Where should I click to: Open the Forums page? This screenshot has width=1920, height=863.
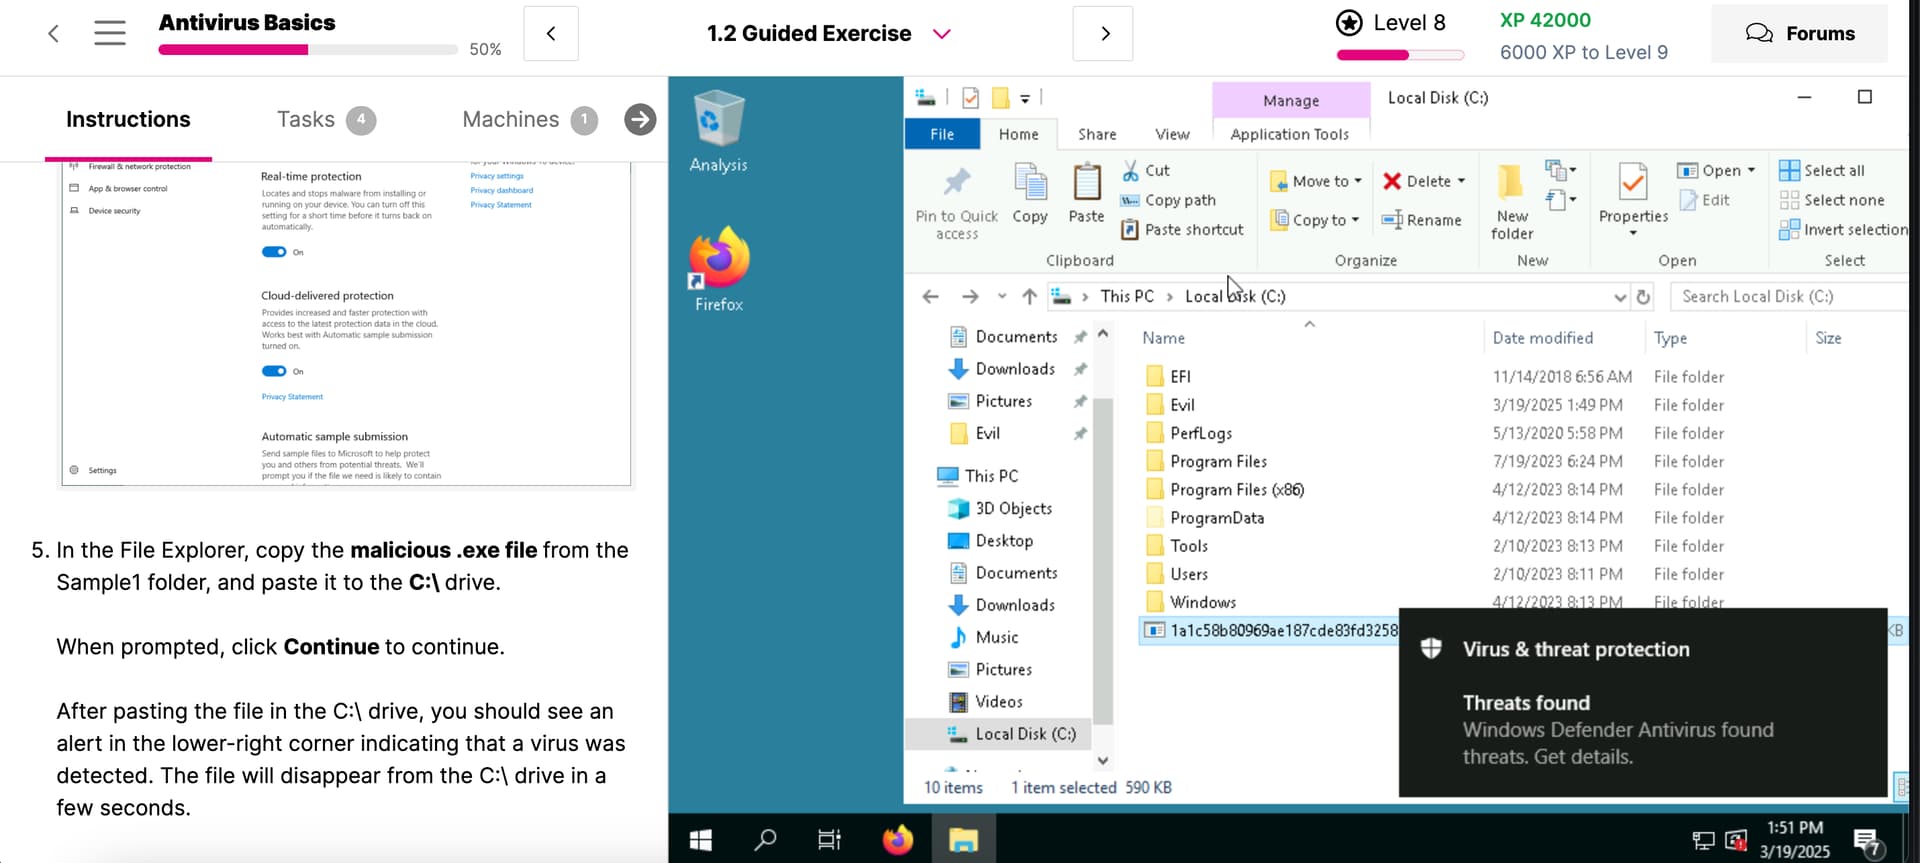[x=1800, y=33]
